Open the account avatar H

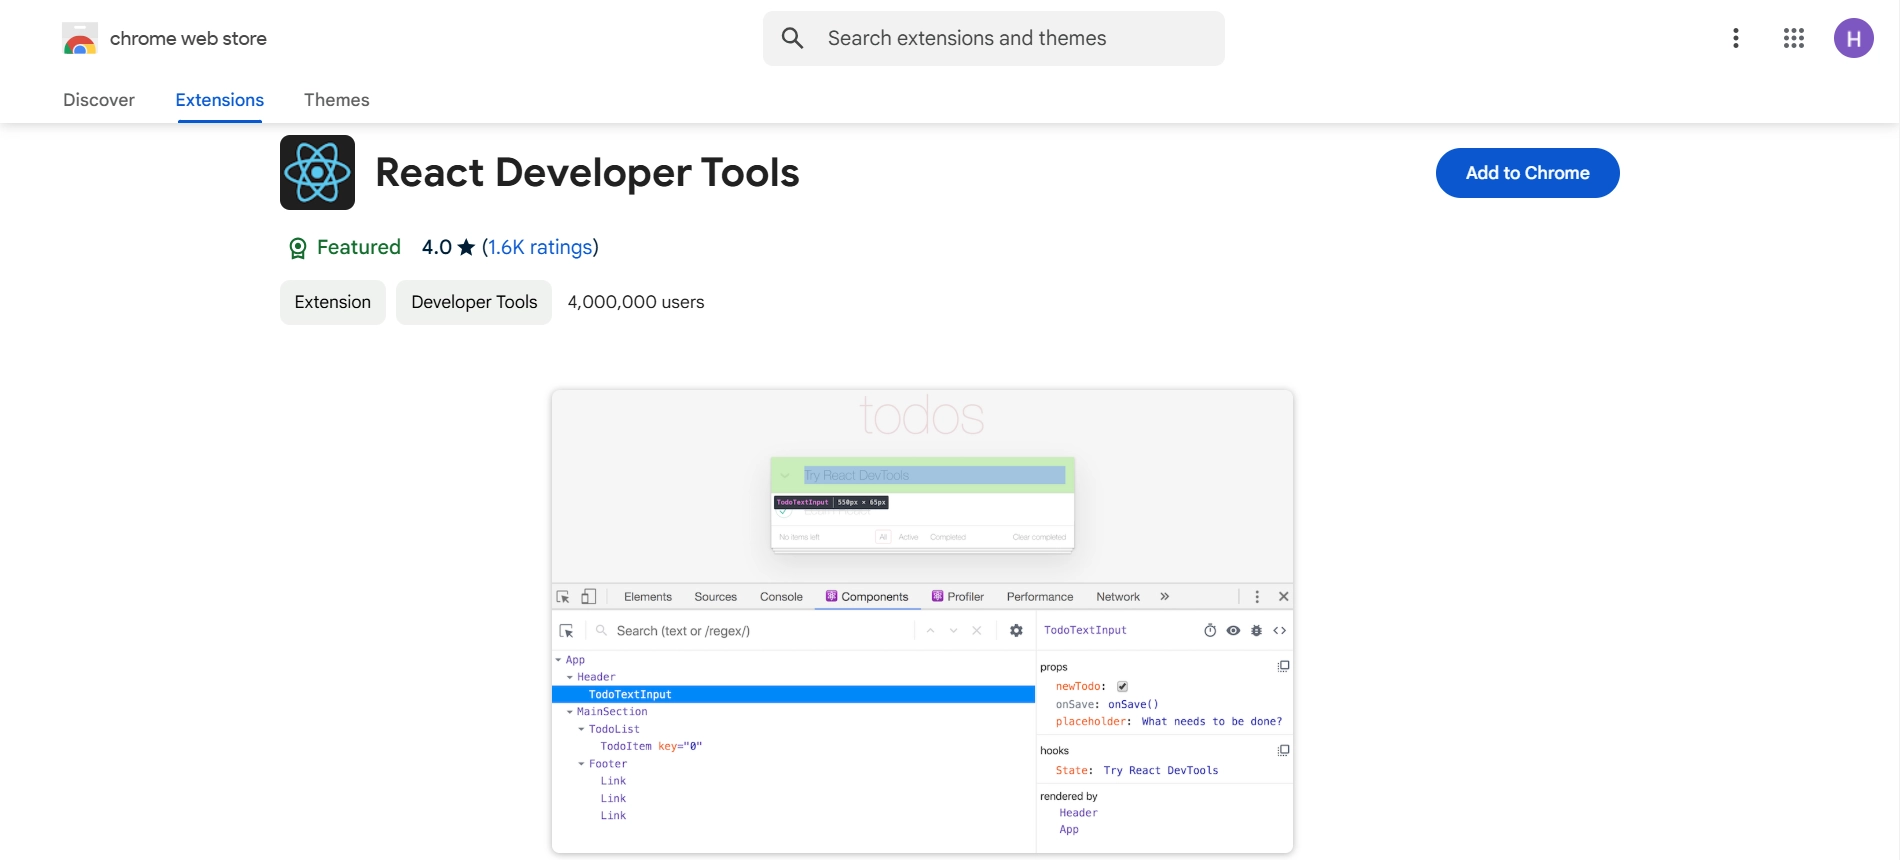[1853, 38]
